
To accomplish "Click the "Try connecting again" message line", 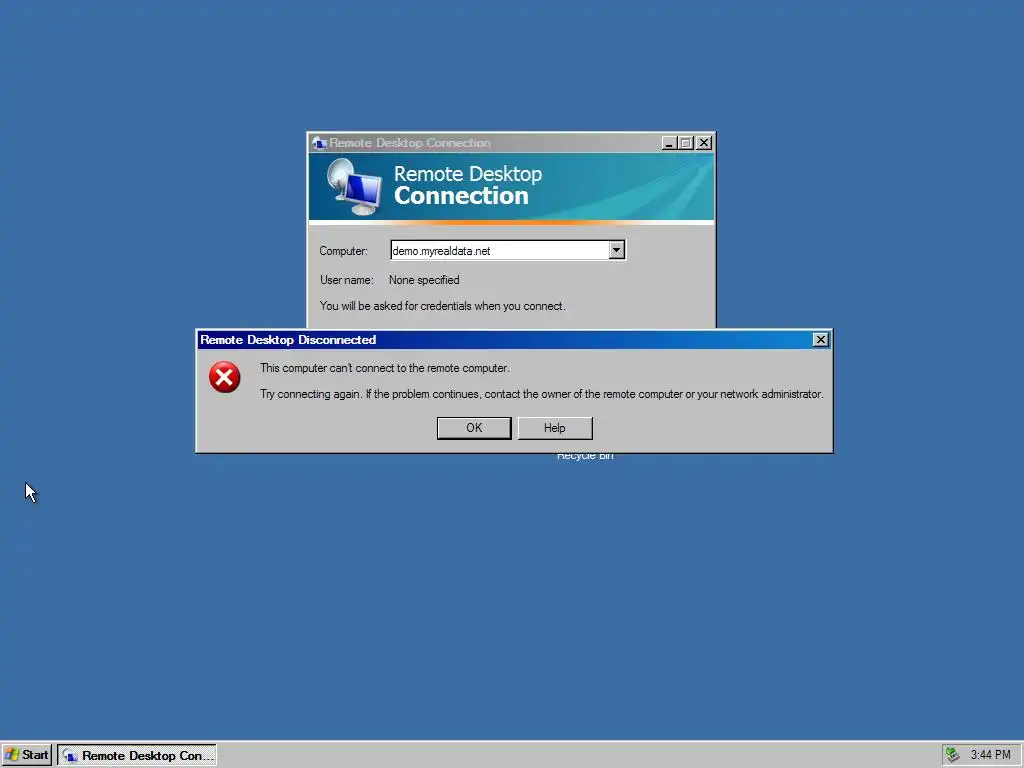I will tap(541, 394).
